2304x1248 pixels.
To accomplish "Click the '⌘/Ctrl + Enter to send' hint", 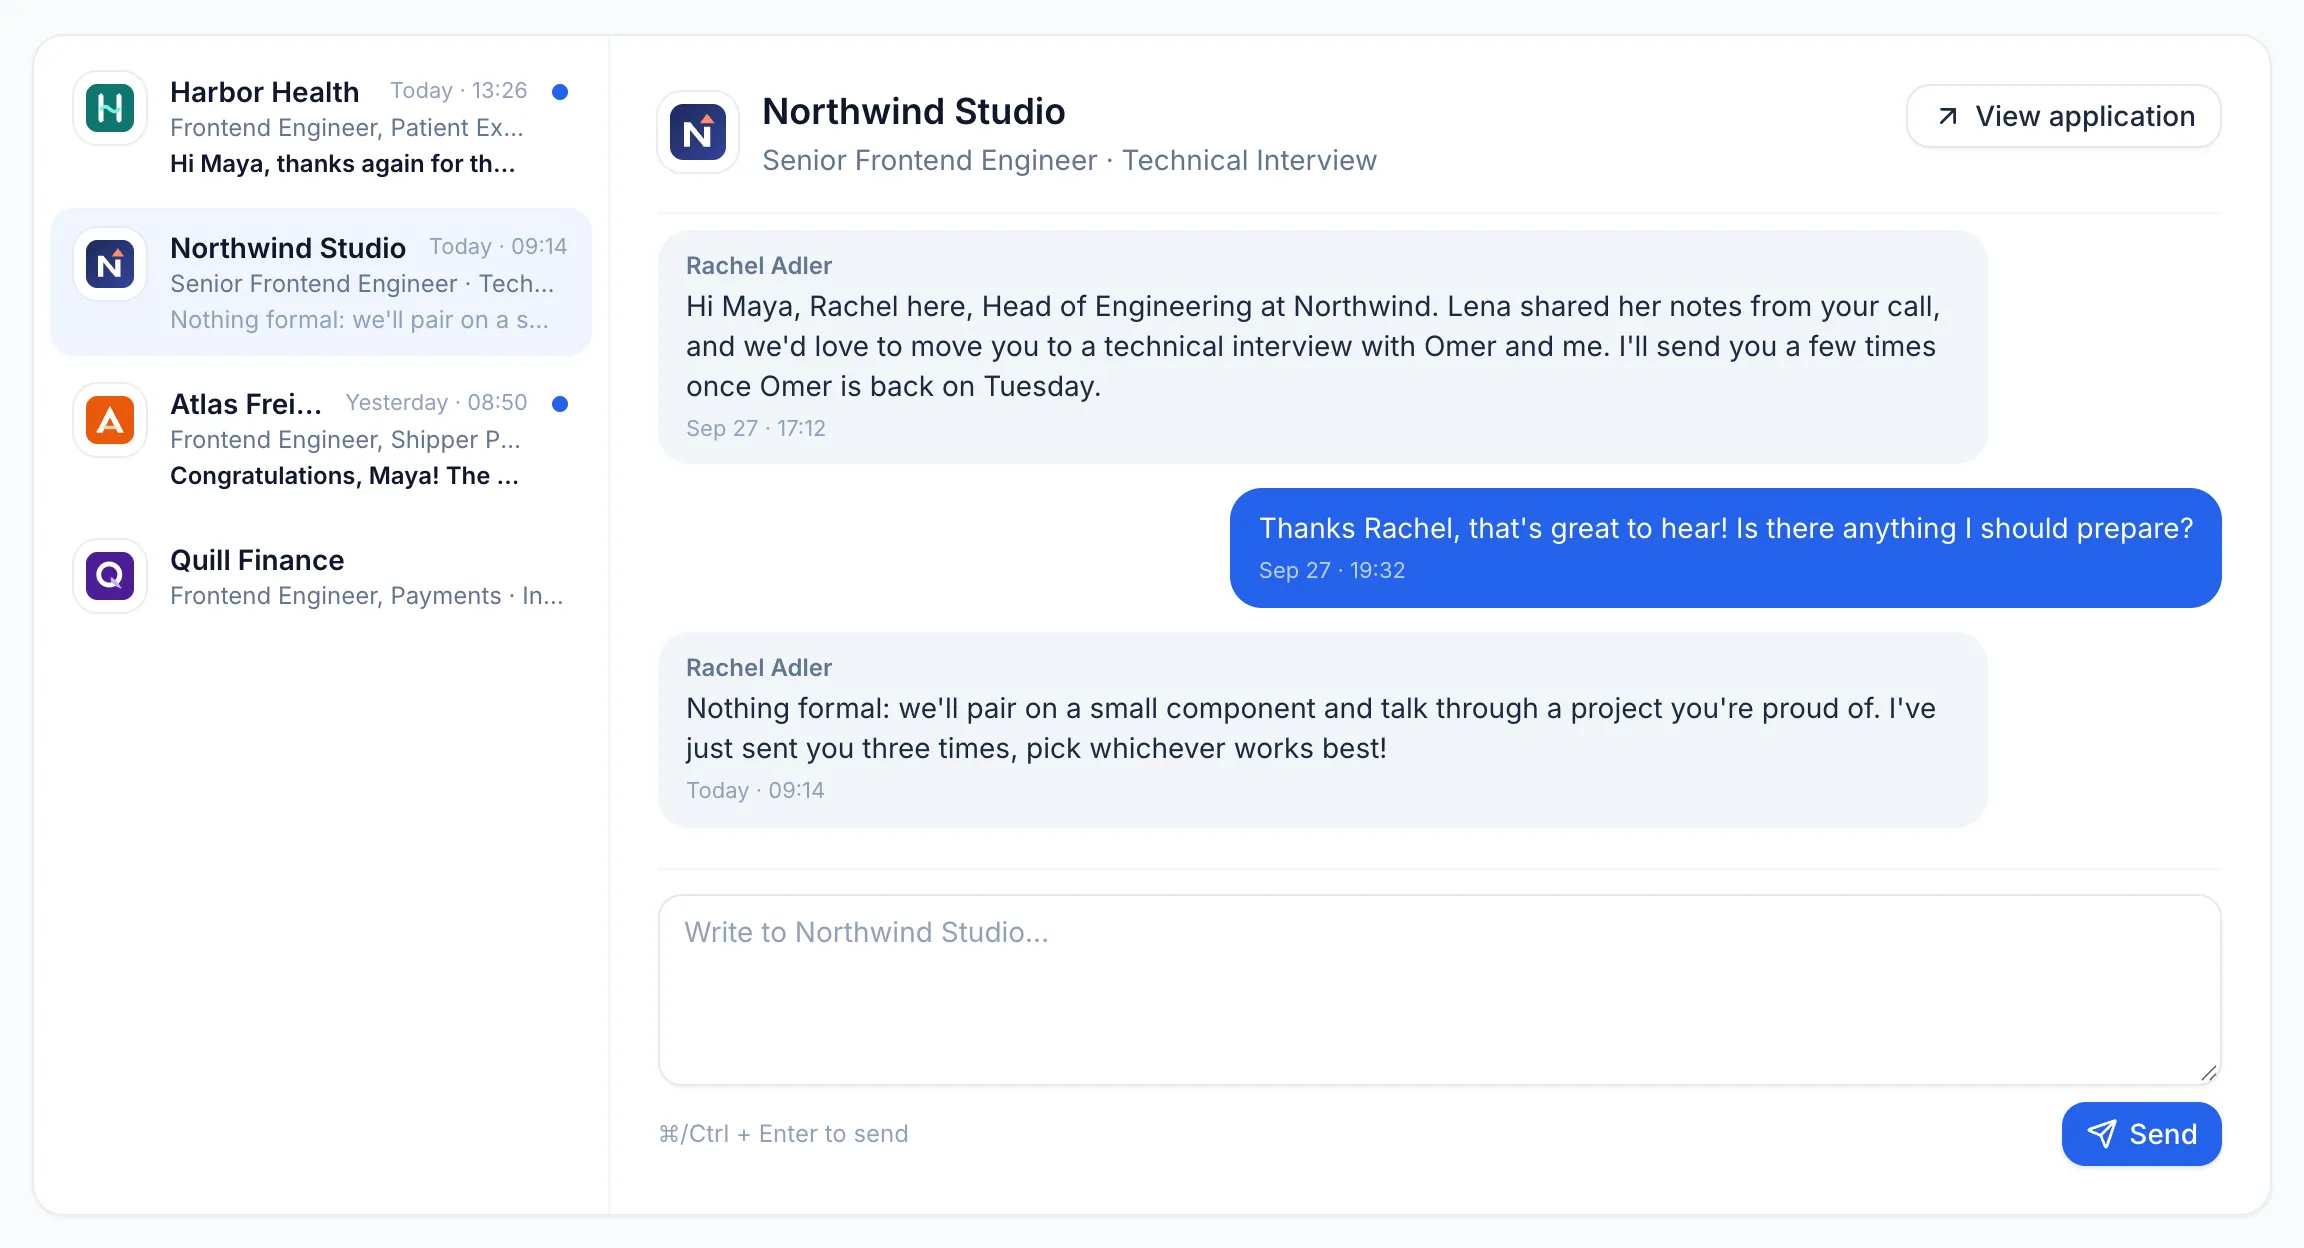I will coord(784,1134).
